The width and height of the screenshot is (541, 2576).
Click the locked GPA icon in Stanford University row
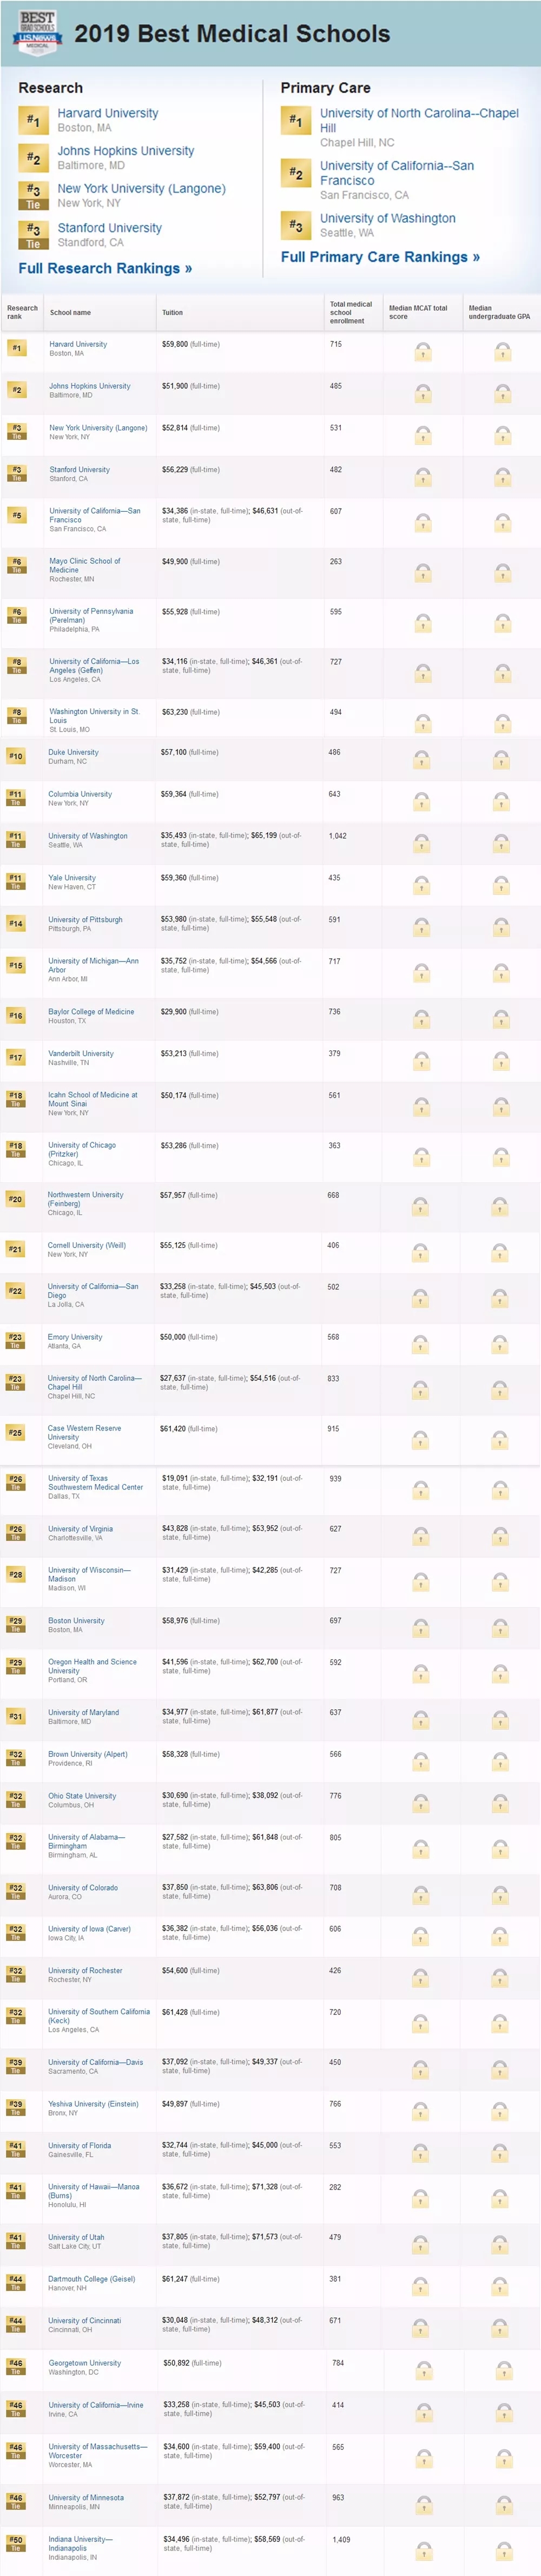click(x=502, y=476)
